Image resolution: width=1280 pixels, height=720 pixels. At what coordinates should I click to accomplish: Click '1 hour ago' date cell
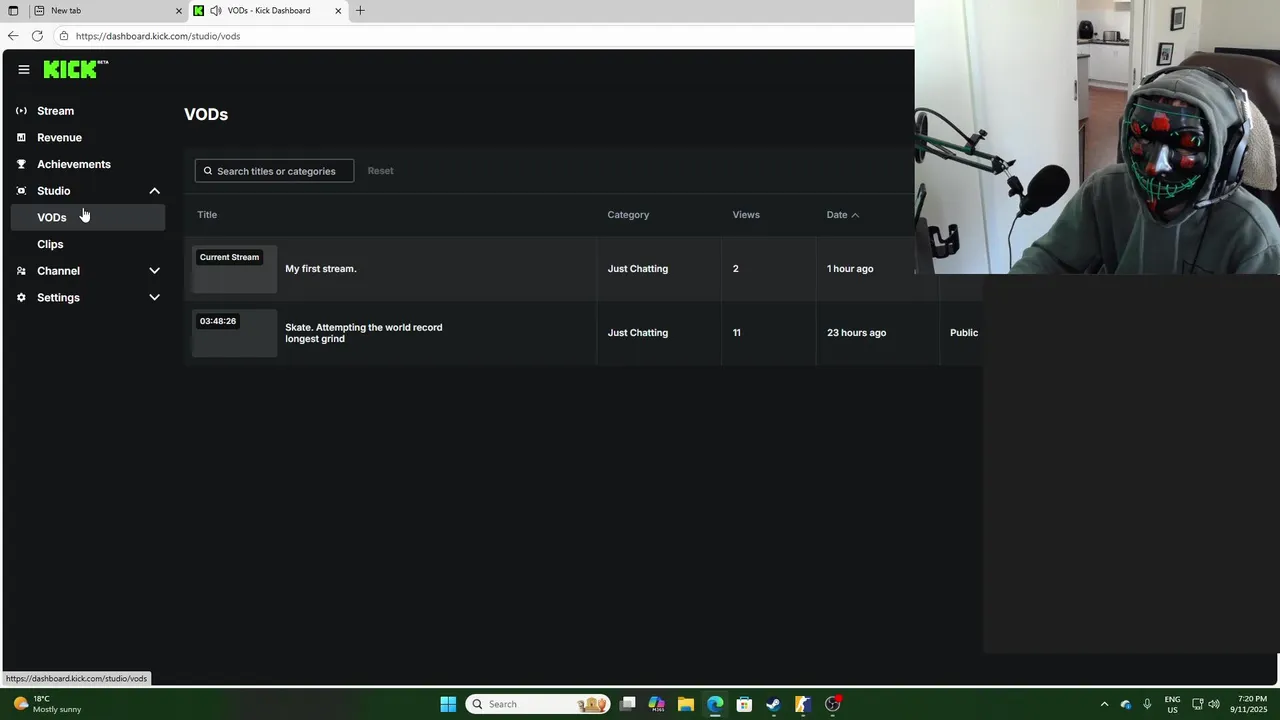click(850, 269)
